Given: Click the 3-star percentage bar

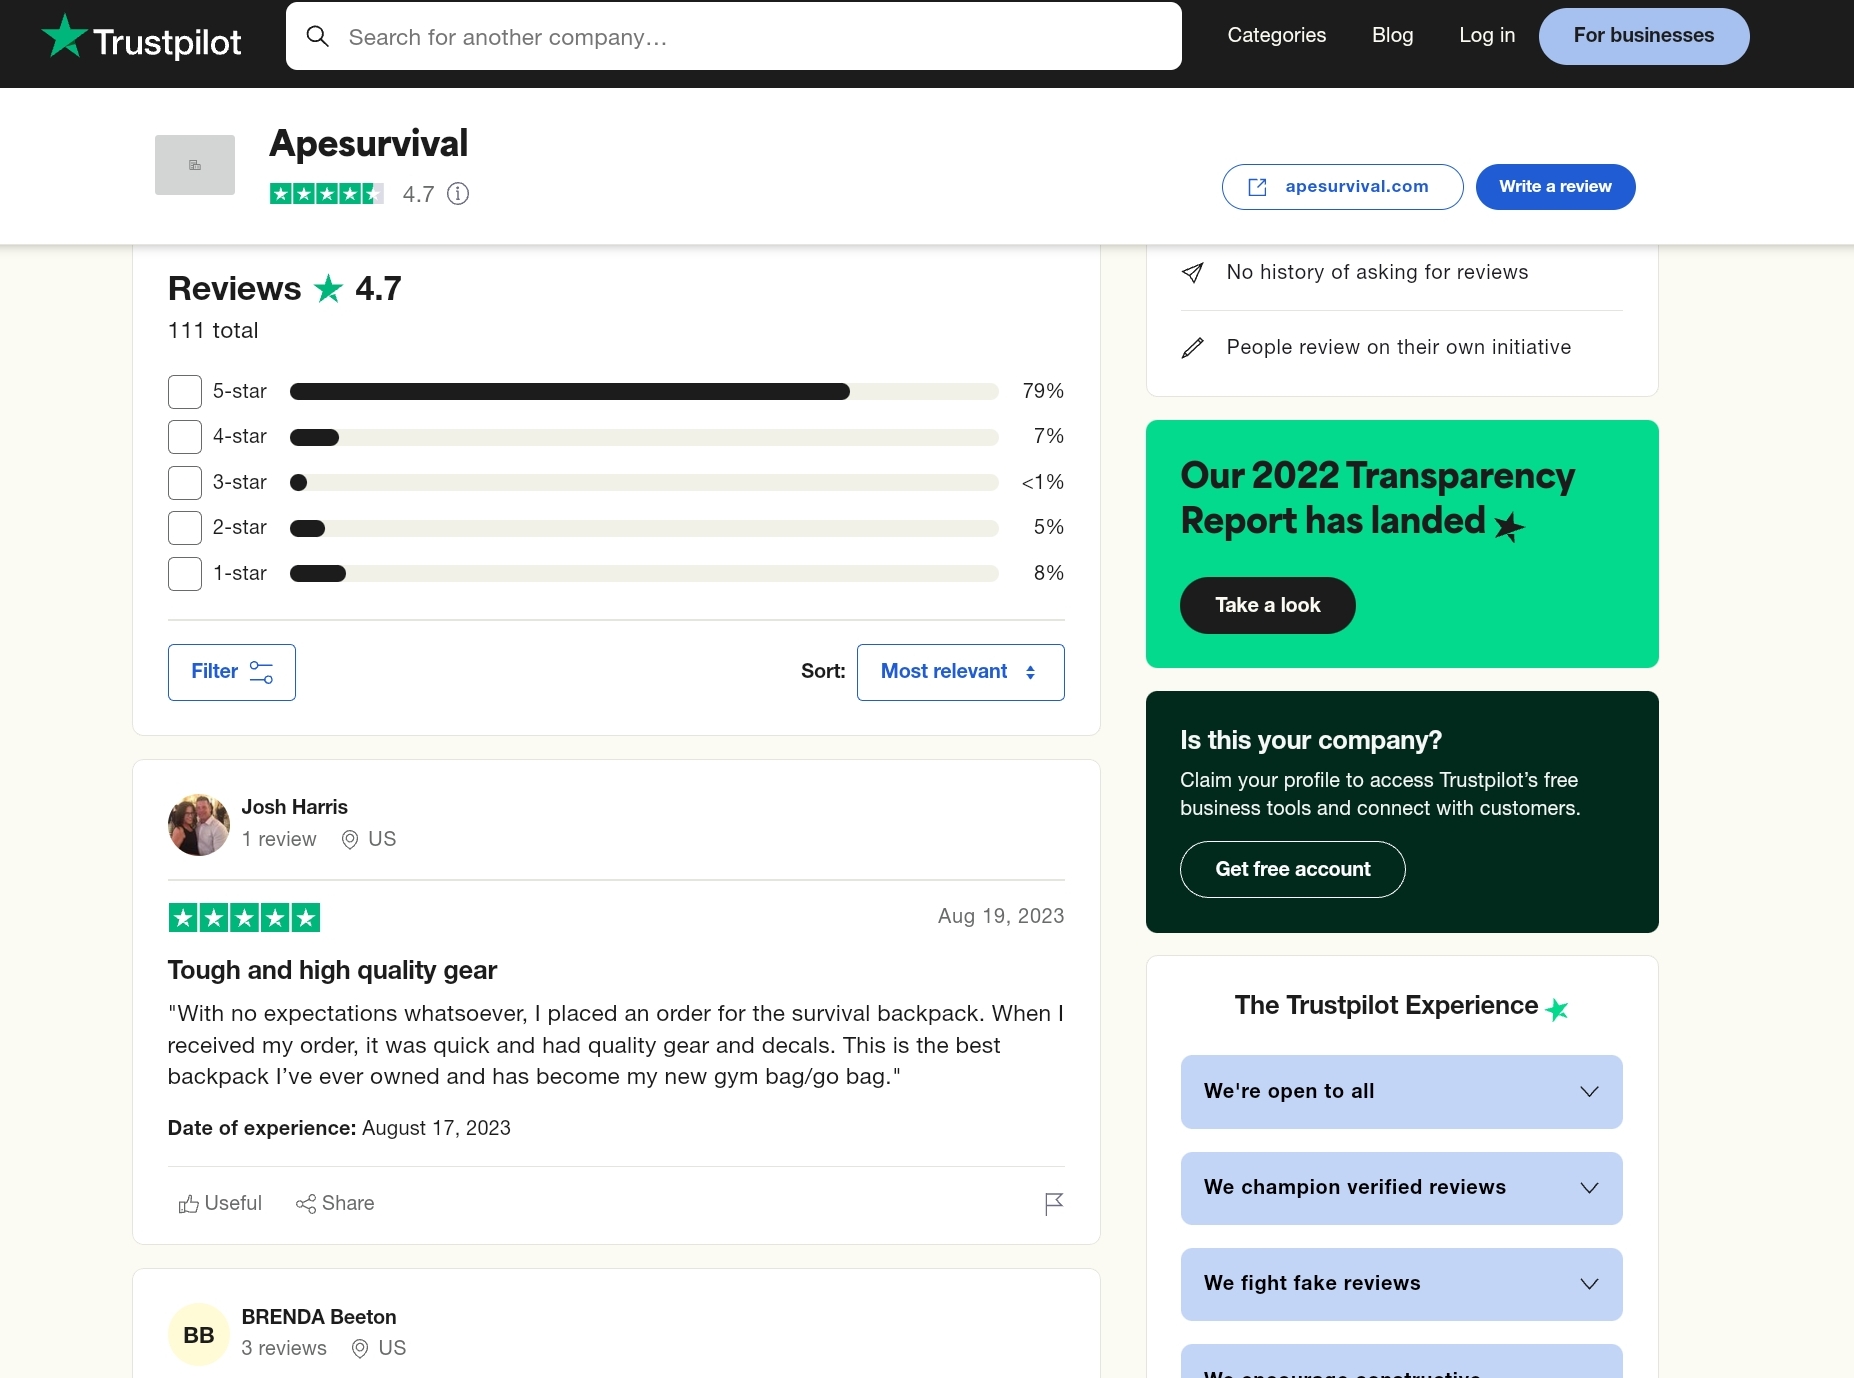Looking at the screenshot, I should pos(644,483).
